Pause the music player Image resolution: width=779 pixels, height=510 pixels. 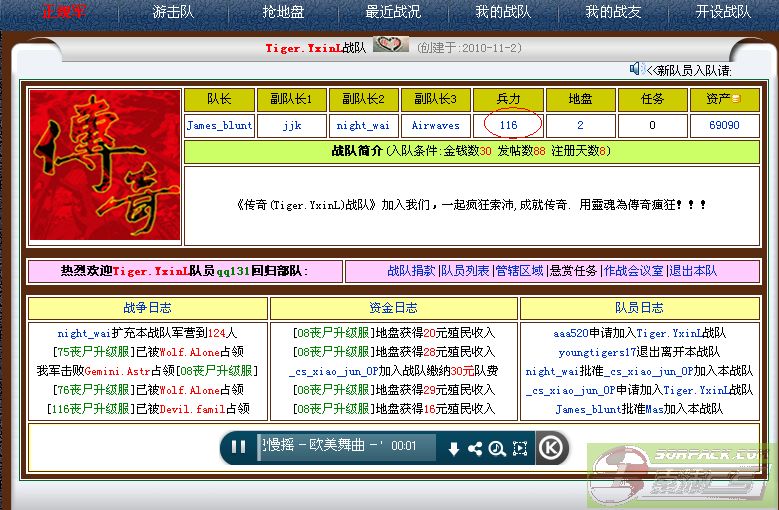click(239, 447)
